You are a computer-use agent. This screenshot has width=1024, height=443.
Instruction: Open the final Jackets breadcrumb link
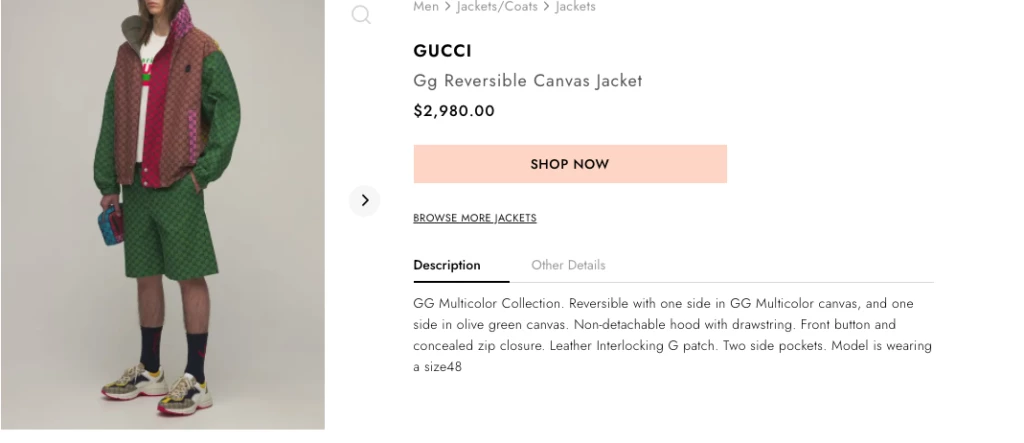tap(575, 7)
